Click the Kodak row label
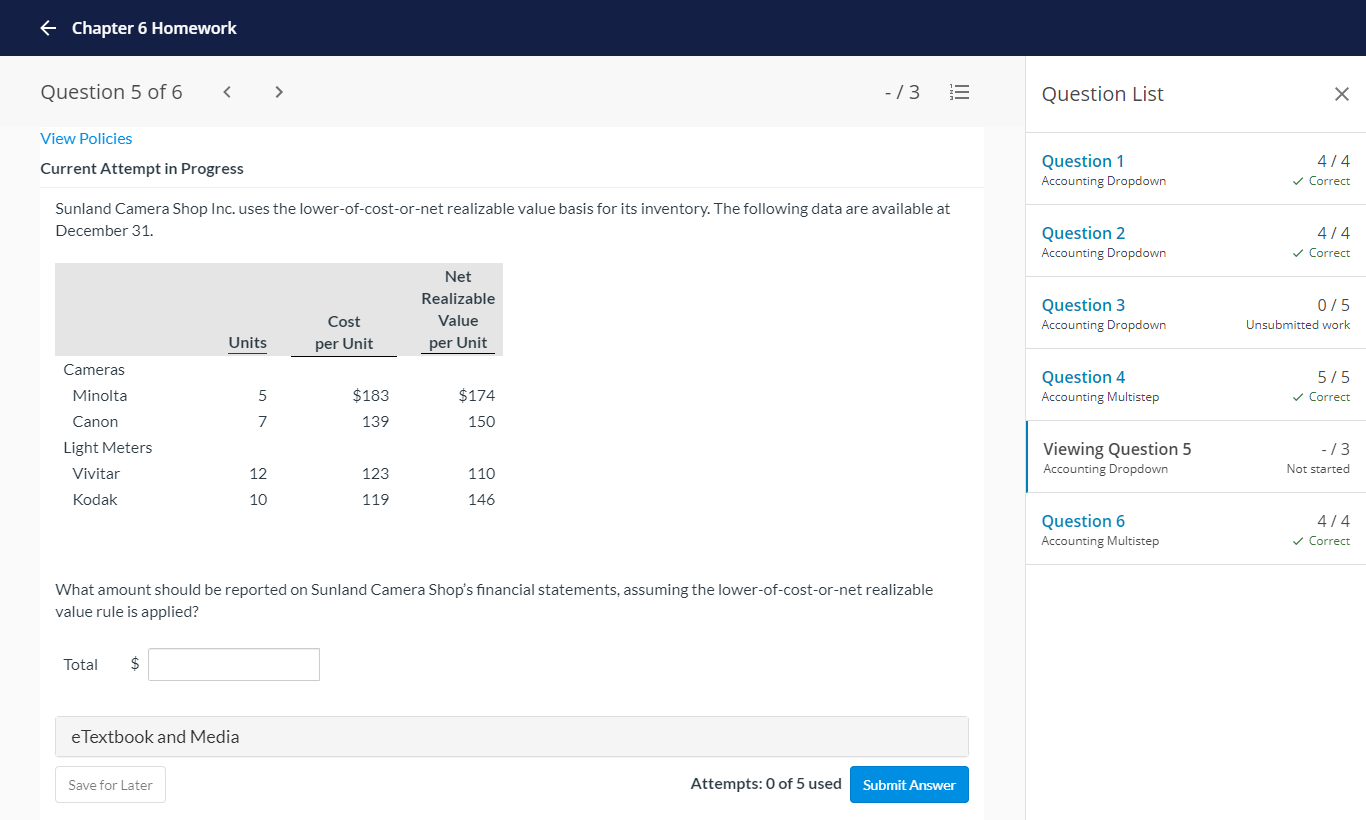The image size is (1366, 820). point(95,500)
